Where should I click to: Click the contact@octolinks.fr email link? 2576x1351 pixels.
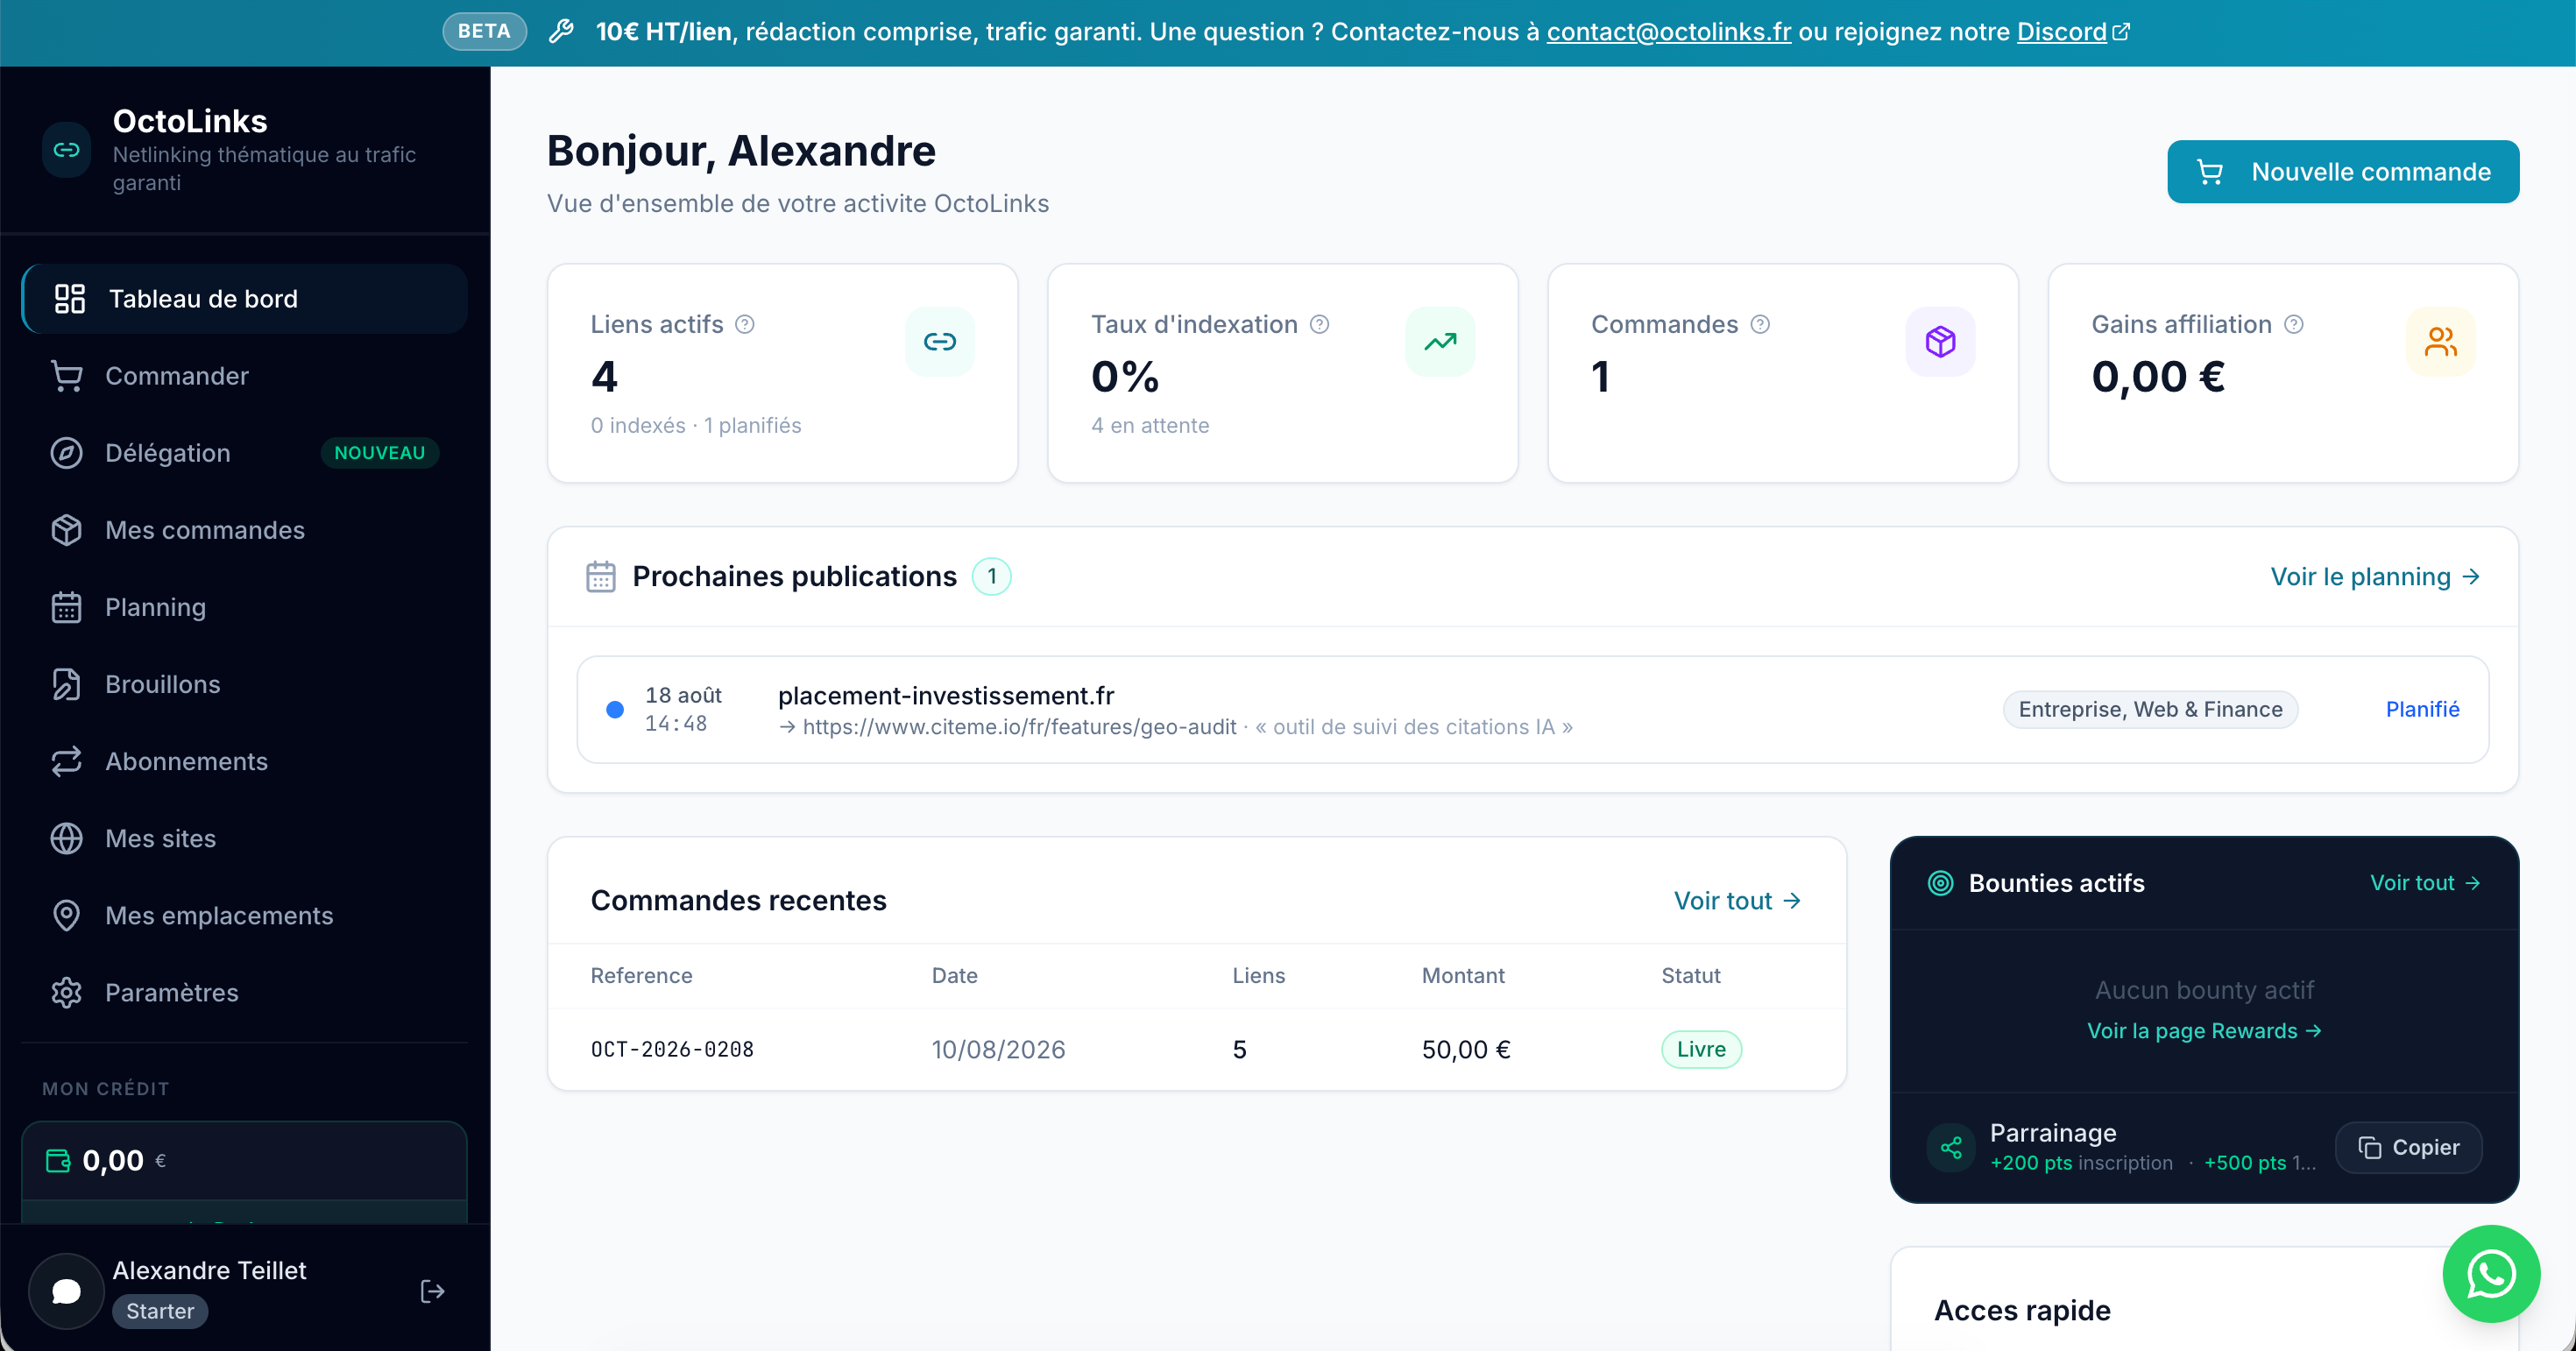[1668, 32]
